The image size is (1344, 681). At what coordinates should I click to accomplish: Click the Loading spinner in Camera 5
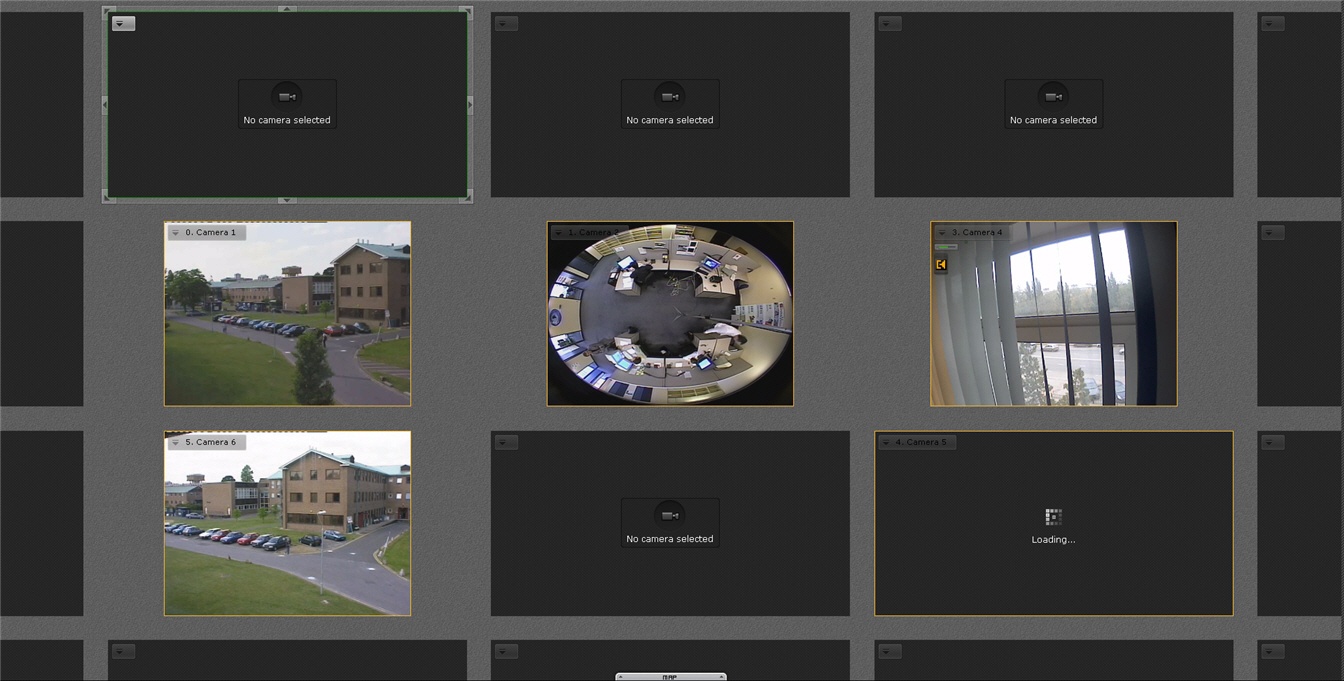pos(1053,517)
